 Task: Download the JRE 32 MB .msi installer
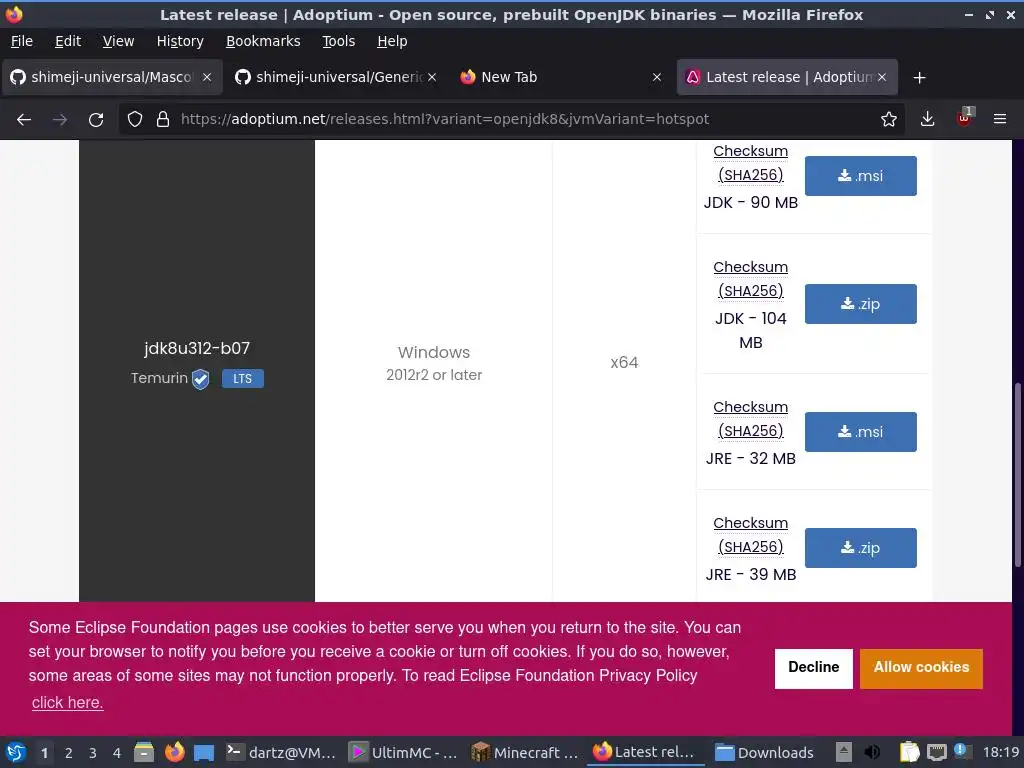coord(860,432)
